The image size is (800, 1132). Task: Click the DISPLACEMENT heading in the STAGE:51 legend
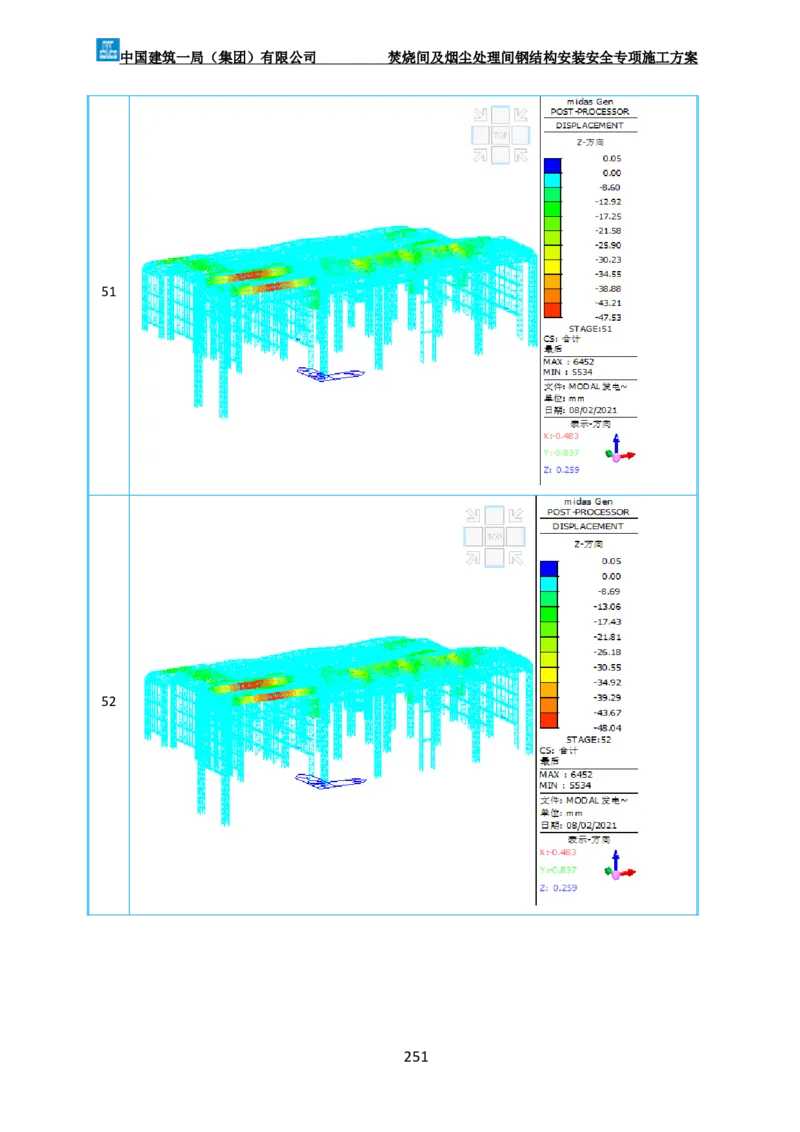click(590, 126)
